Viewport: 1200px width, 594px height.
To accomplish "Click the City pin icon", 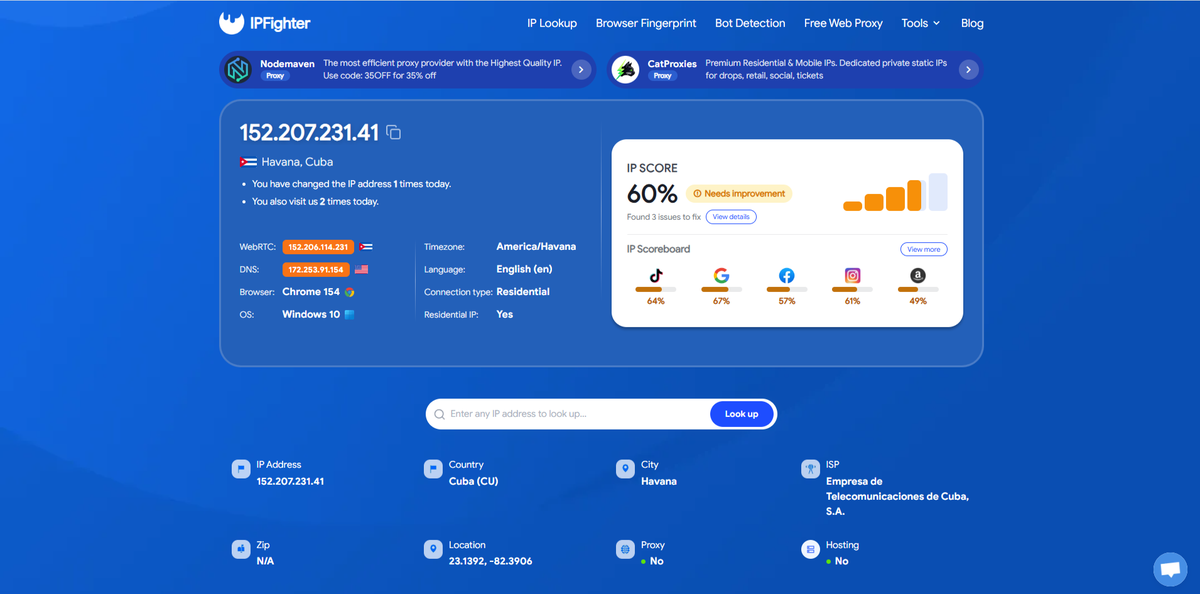I will pyautogui.click(x=625, y=468).
